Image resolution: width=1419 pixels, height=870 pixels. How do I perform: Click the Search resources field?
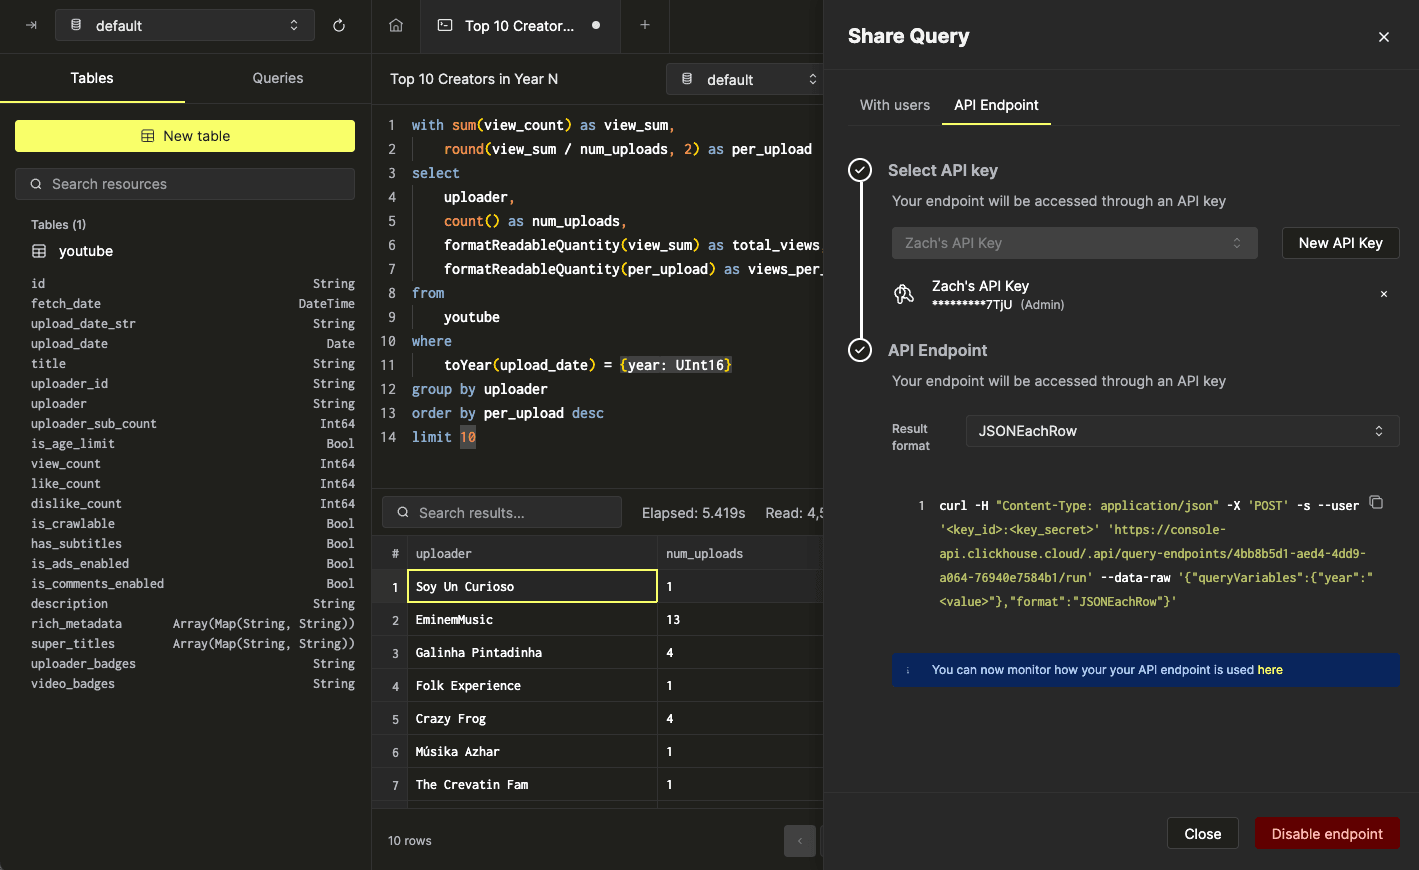click(185, 184)
